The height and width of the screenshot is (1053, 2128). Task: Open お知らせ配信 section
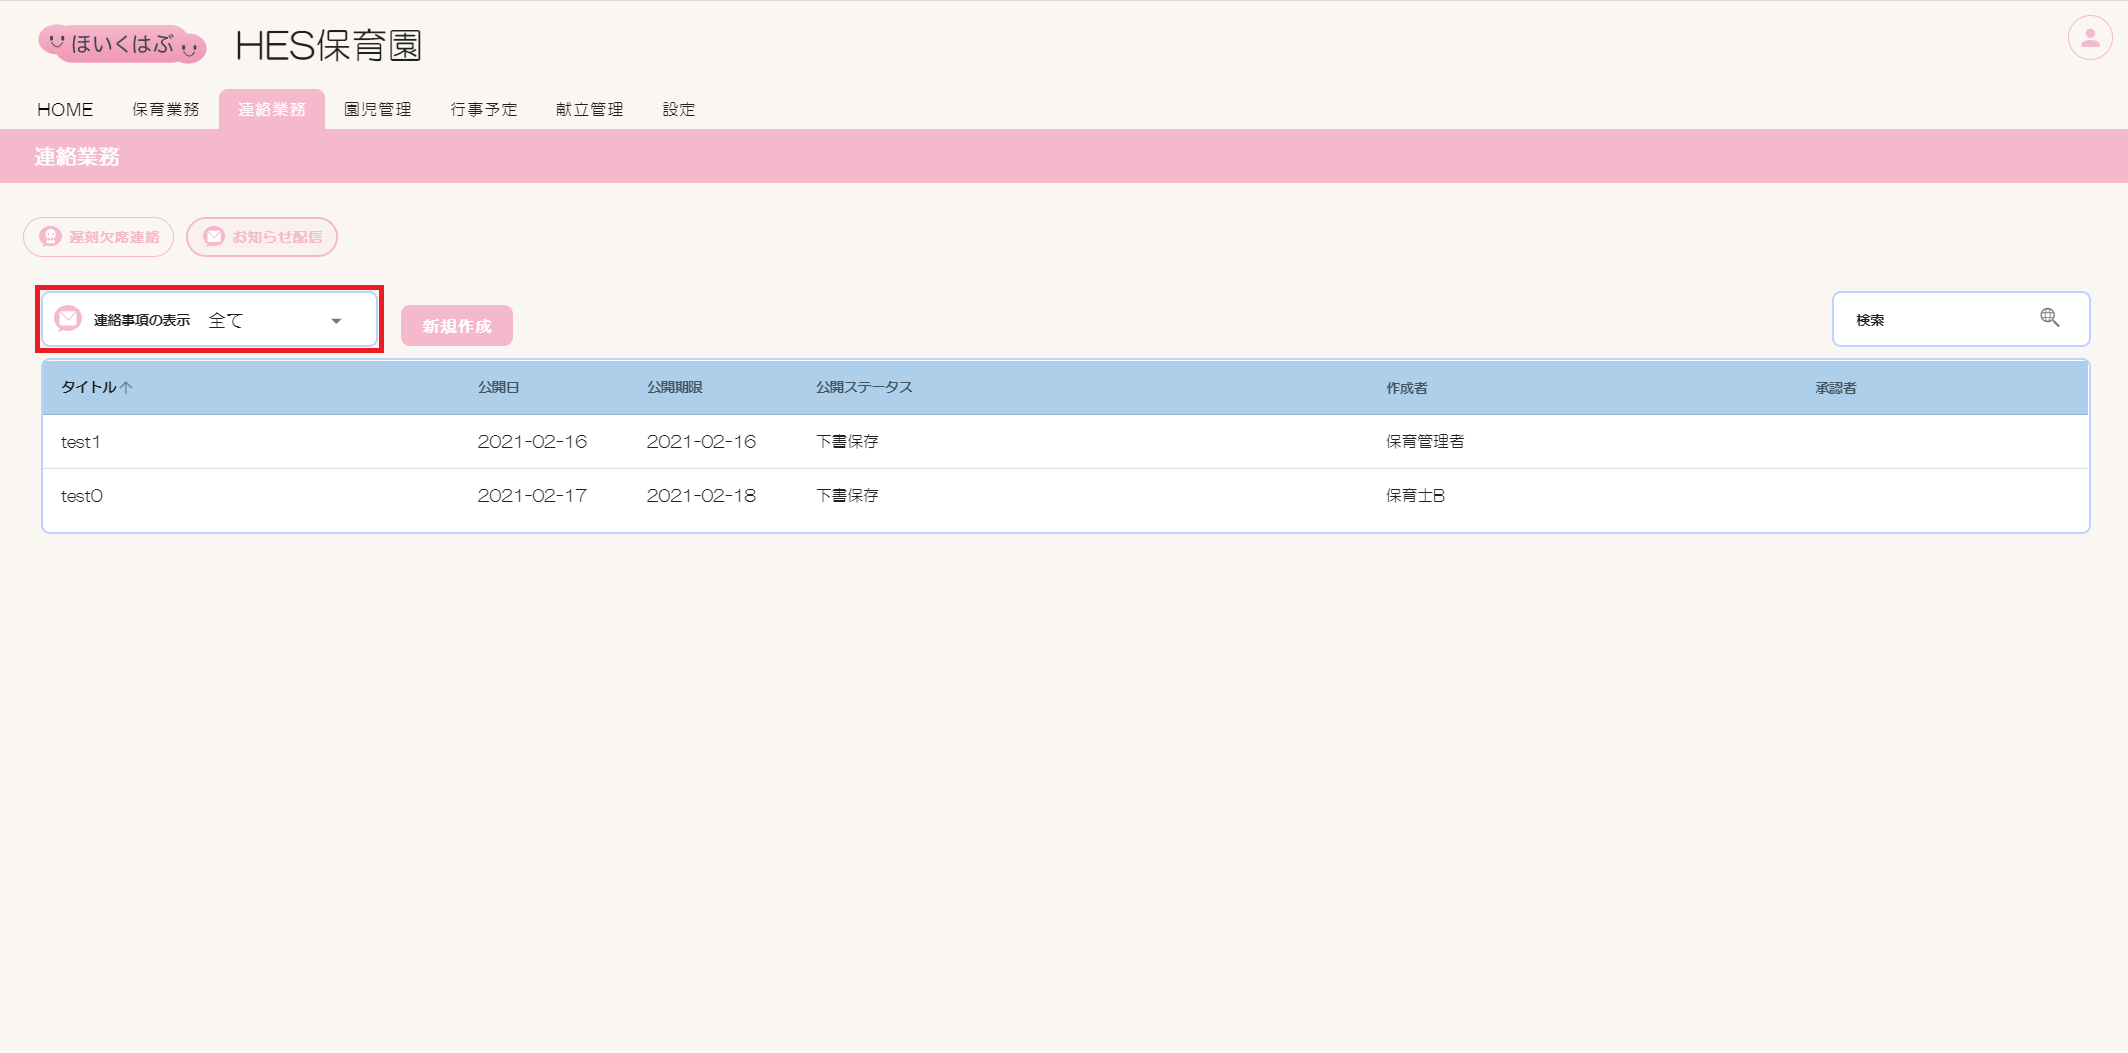coord(262,237)
